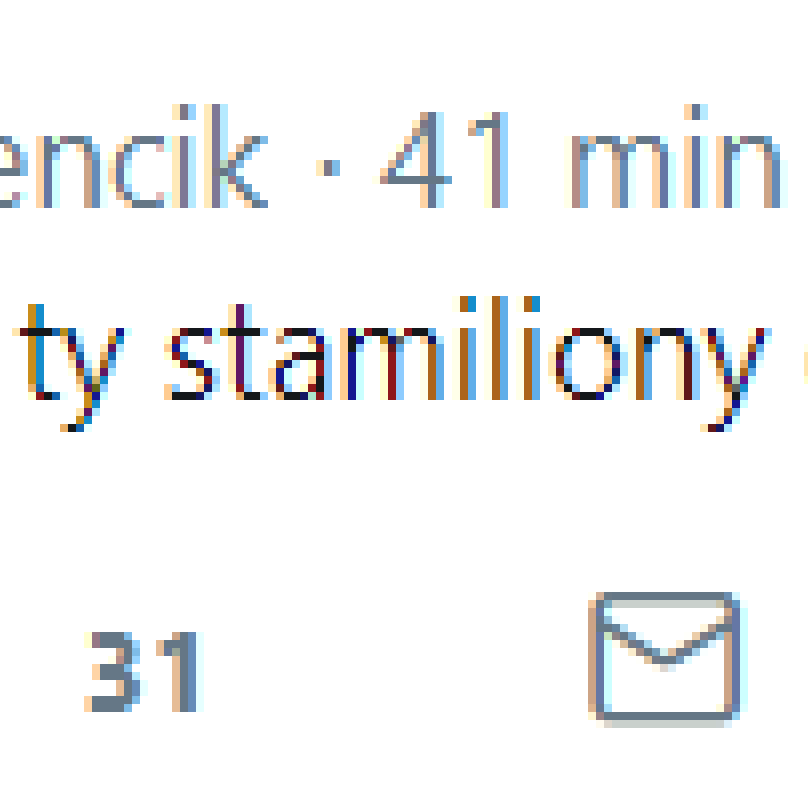
Task: Click the 31 counter
Action: pyautogui.click(x=144, y=671)
